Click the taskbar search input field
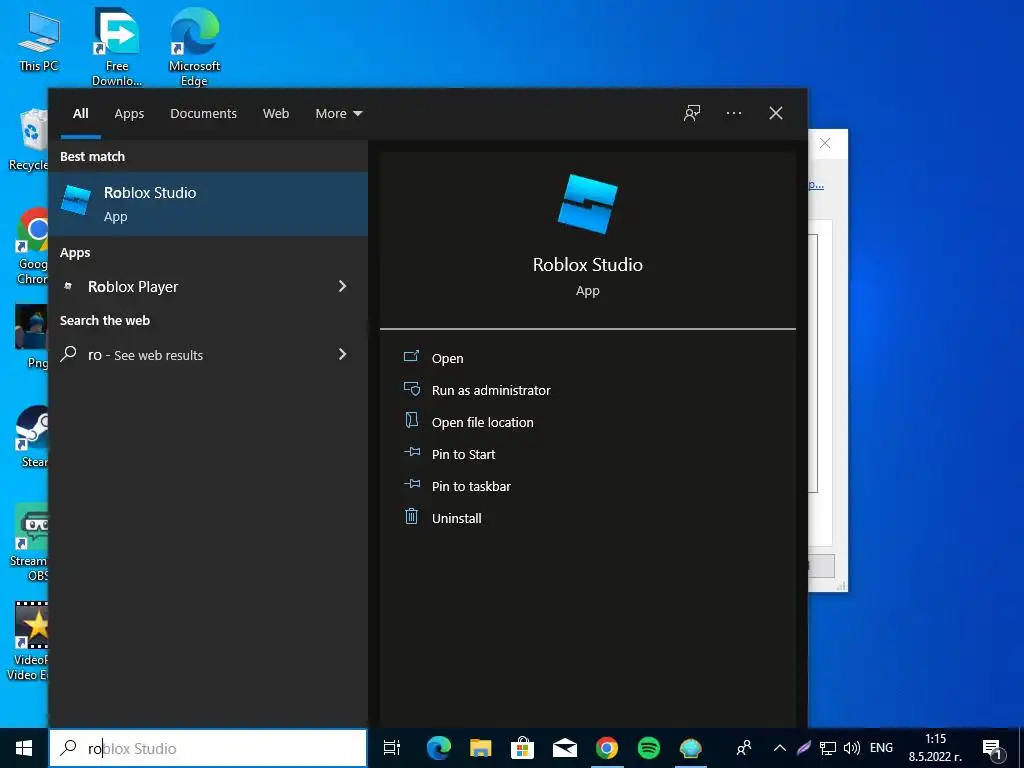 [208, 748]
